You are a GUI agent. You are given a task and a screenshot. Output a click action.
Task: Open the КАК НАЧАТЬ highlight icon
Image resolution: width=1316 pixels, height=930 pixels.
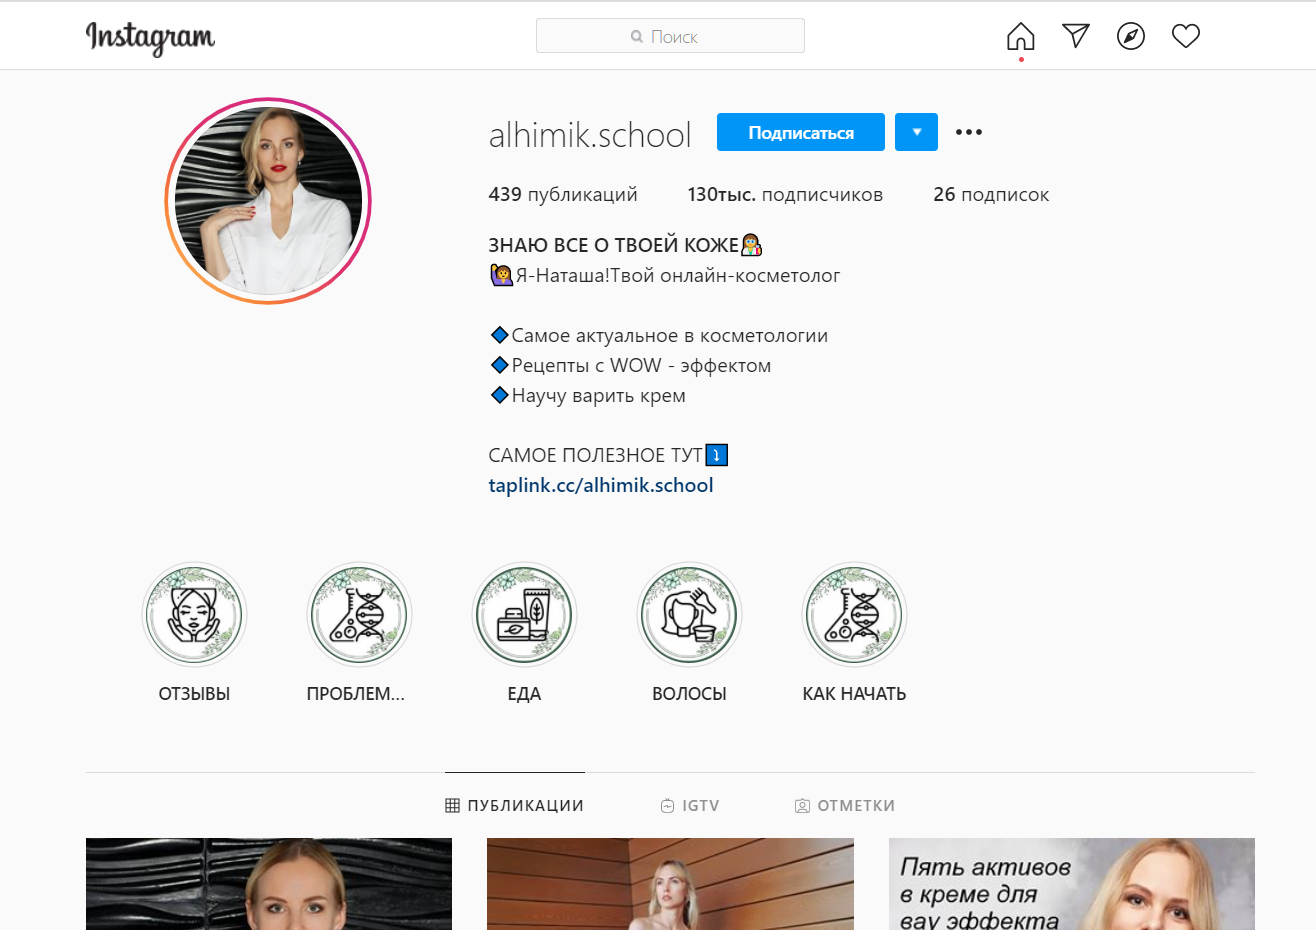(x=854, y=614)
